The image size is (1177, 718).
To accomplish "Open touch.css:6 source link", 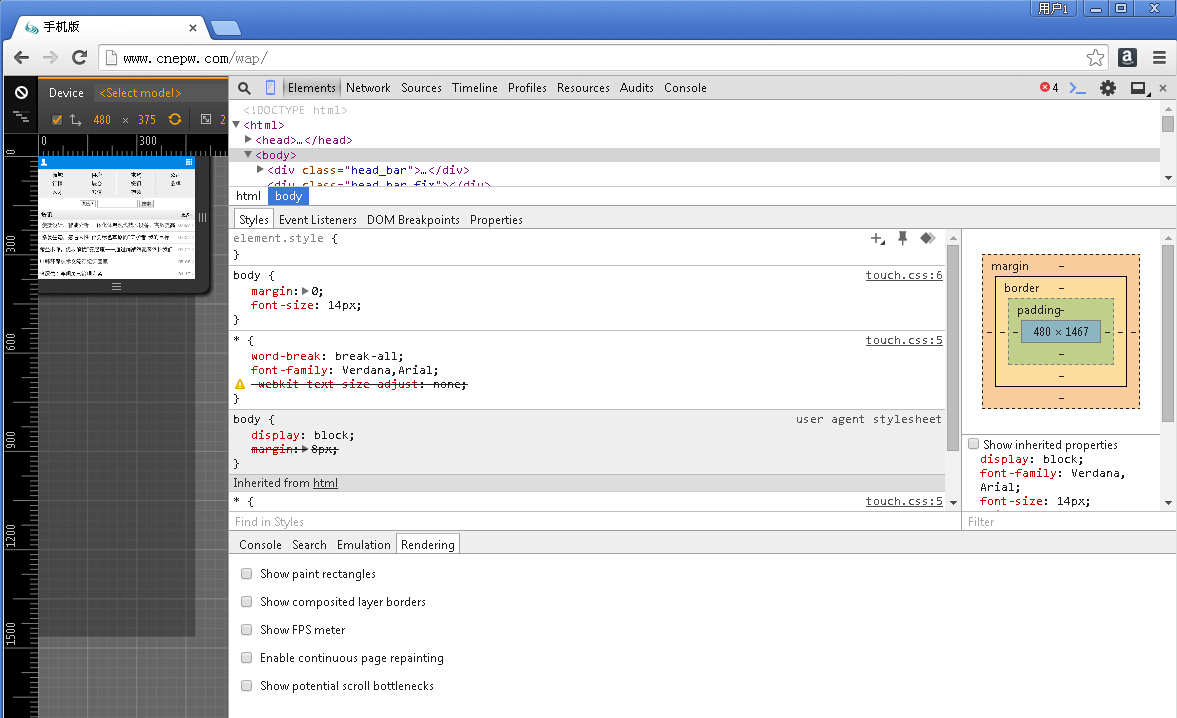I will (903, 275).
